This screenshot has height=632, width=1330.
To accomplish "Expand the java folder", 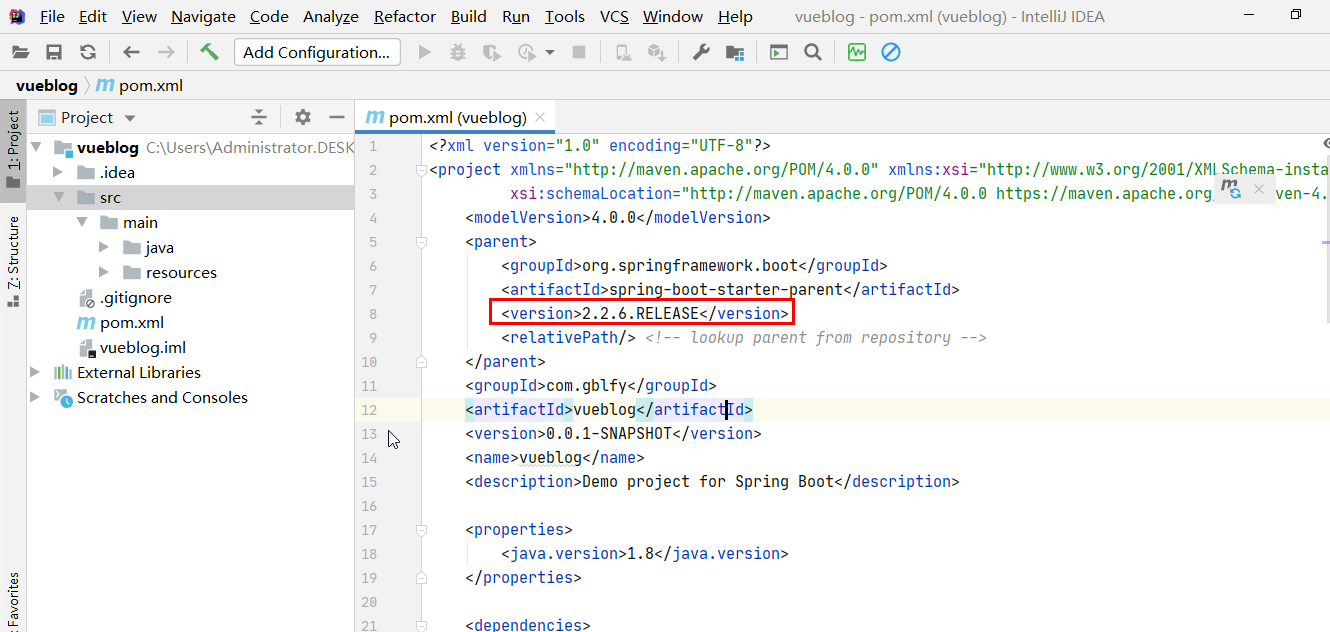I will pos(104,247).
